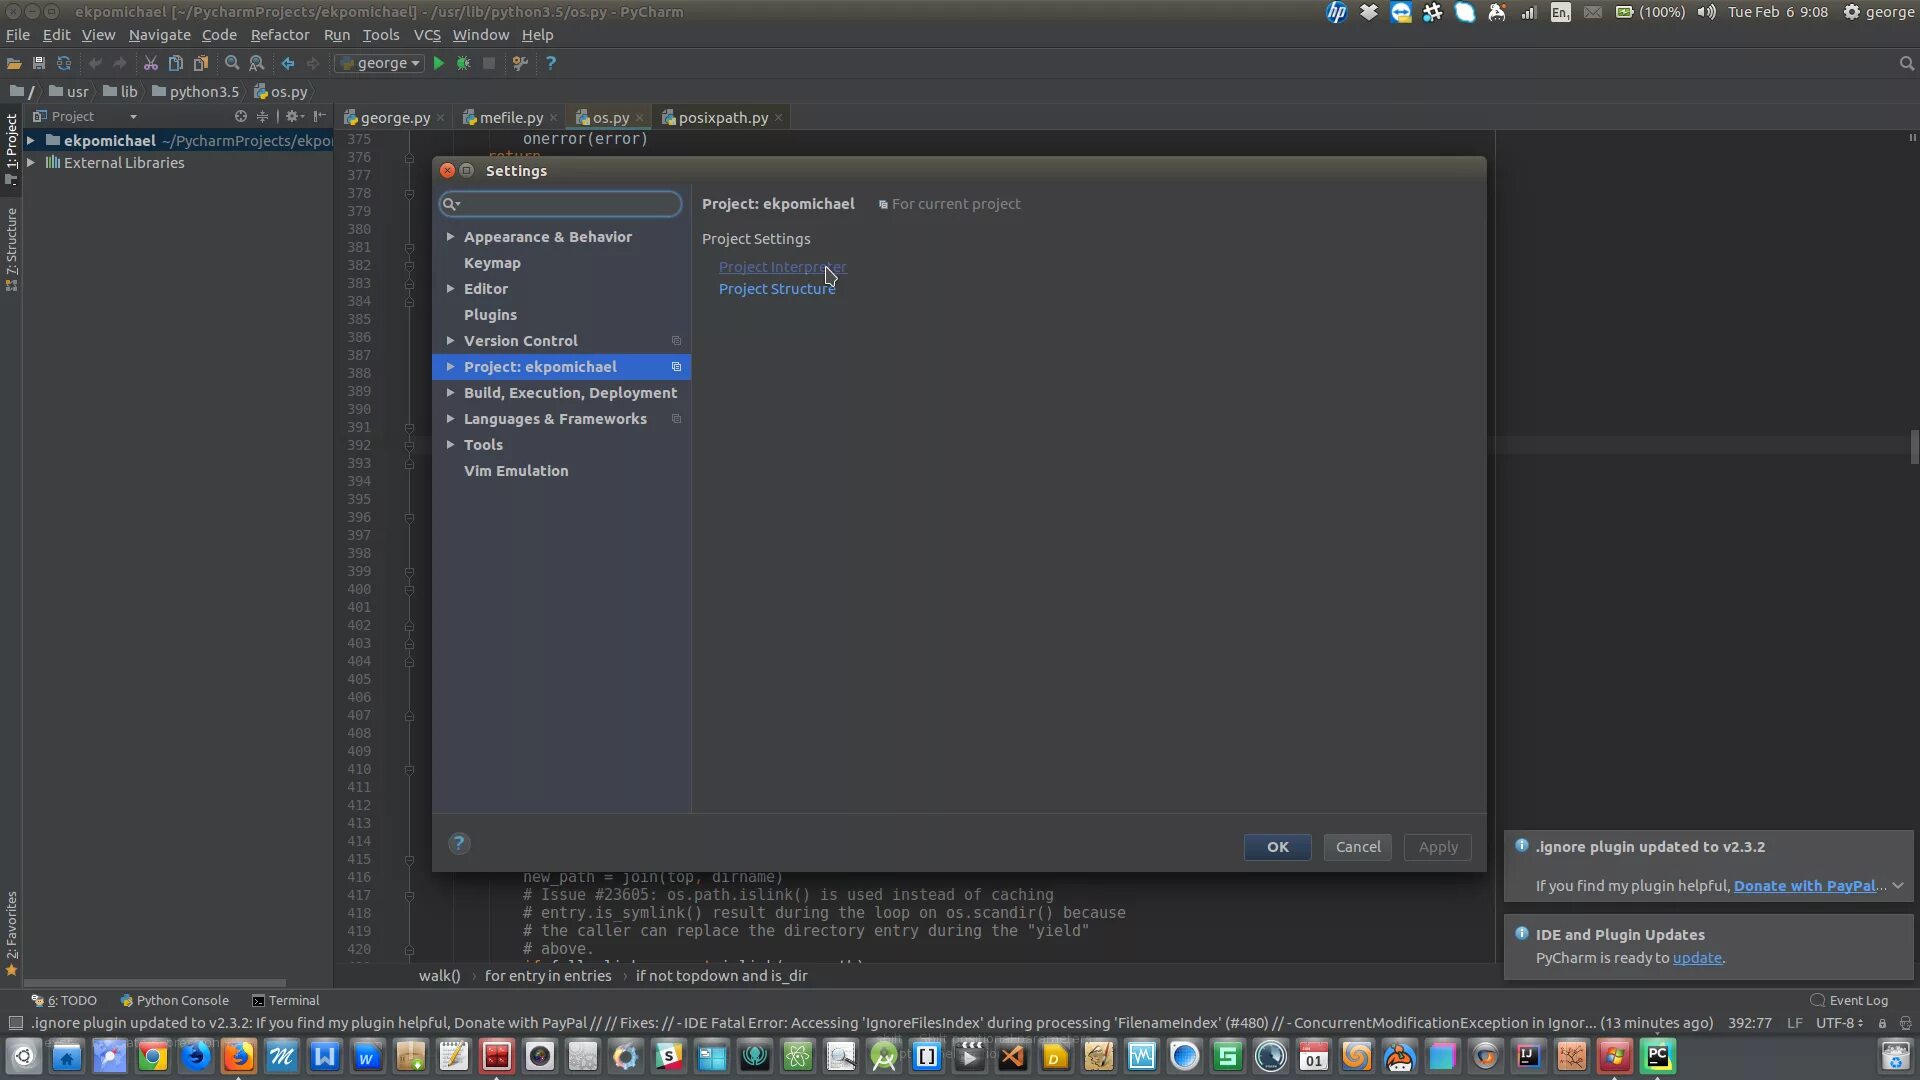
Task: Click the Event Log status bar icon
Action: point(1849,1000)
